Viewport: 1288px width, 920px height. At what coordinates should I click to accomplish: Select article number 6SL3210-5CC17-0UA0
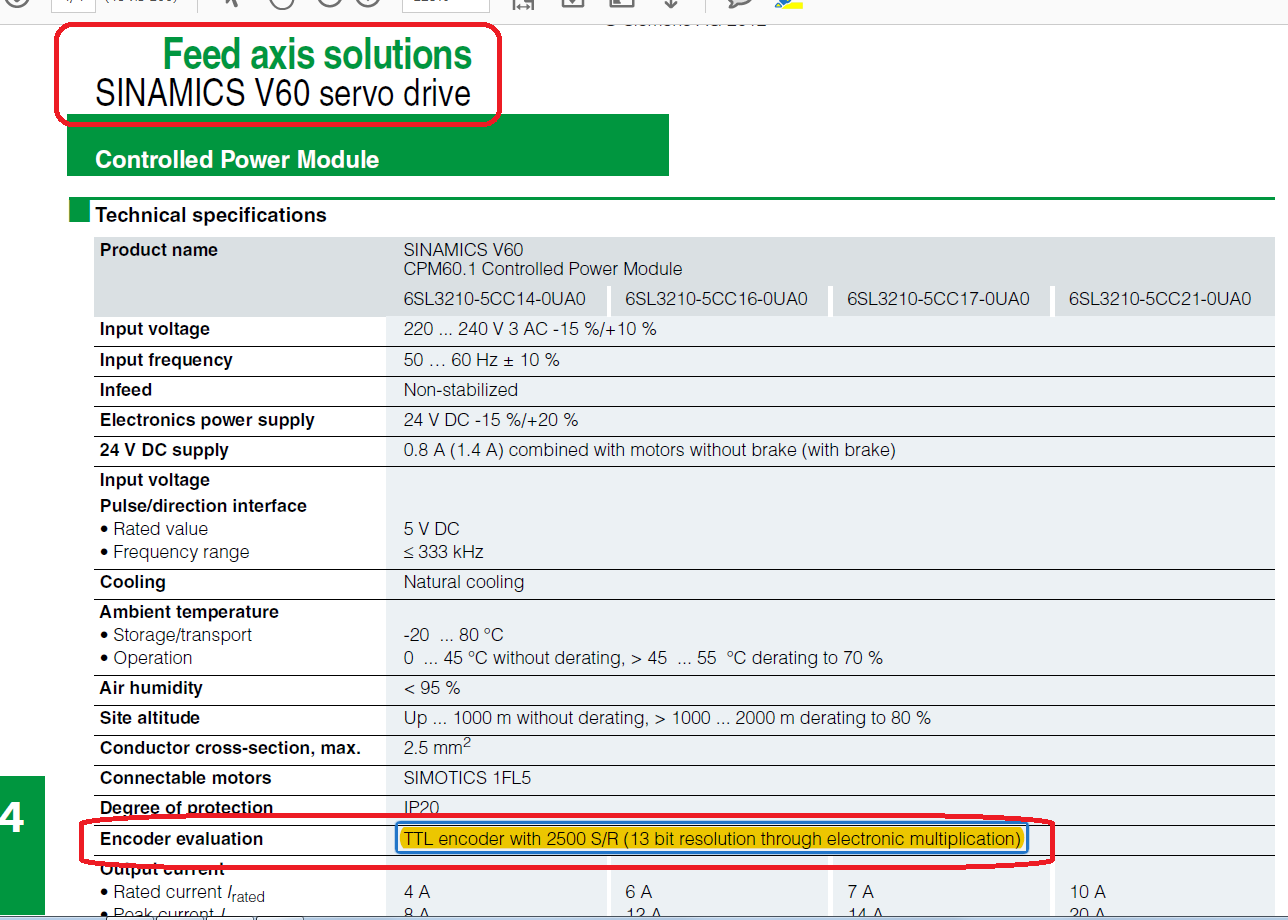[938, 299]
